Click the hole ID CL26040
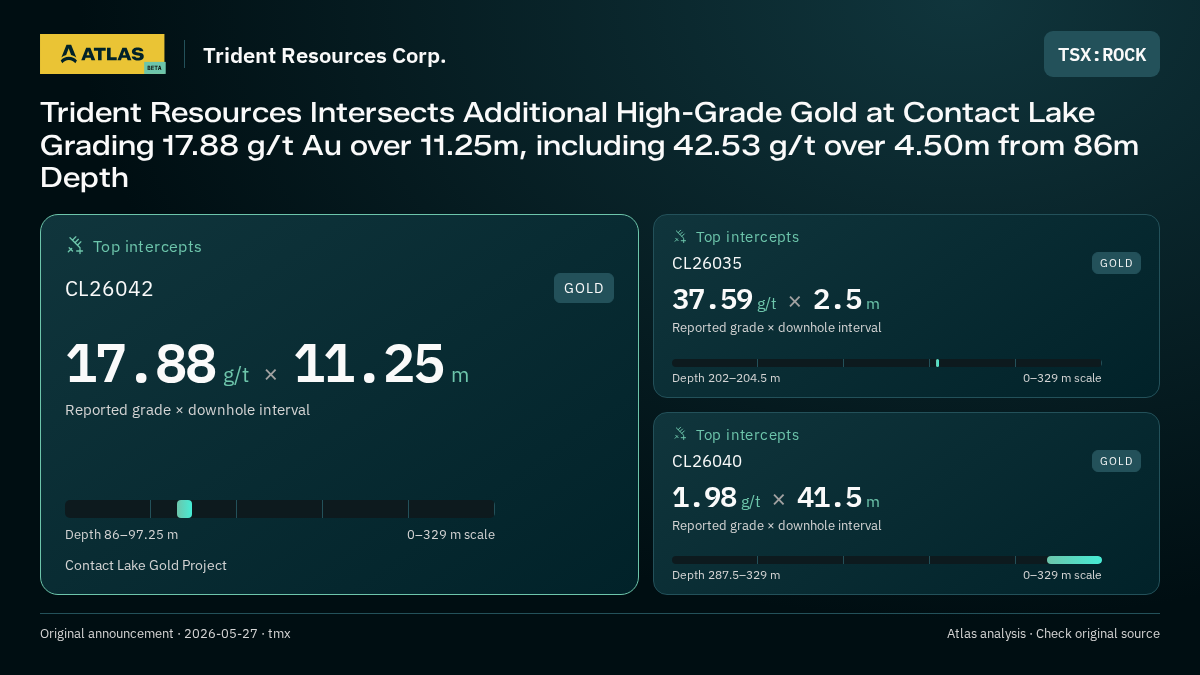This screenshot has width=1200, height=675. coord(707,461)
